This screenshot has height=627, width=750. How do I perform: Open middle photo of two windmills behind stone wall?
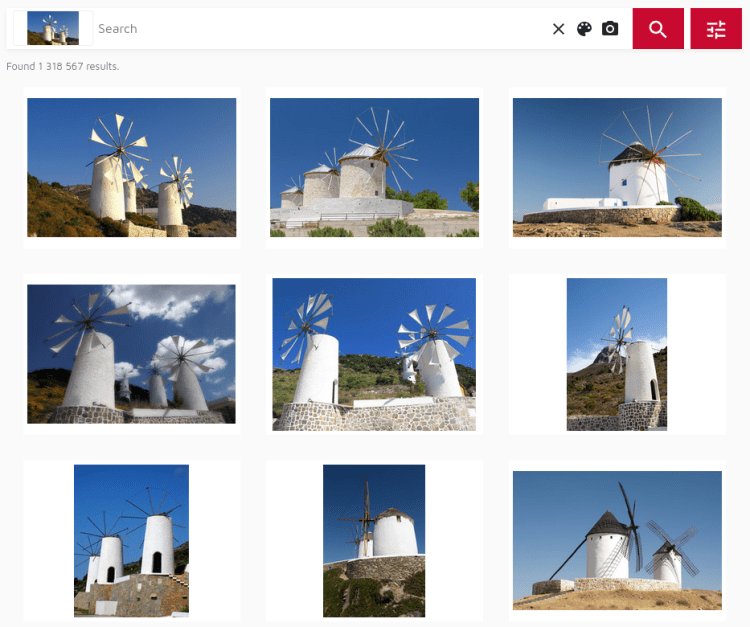click(x=374, y=354)
